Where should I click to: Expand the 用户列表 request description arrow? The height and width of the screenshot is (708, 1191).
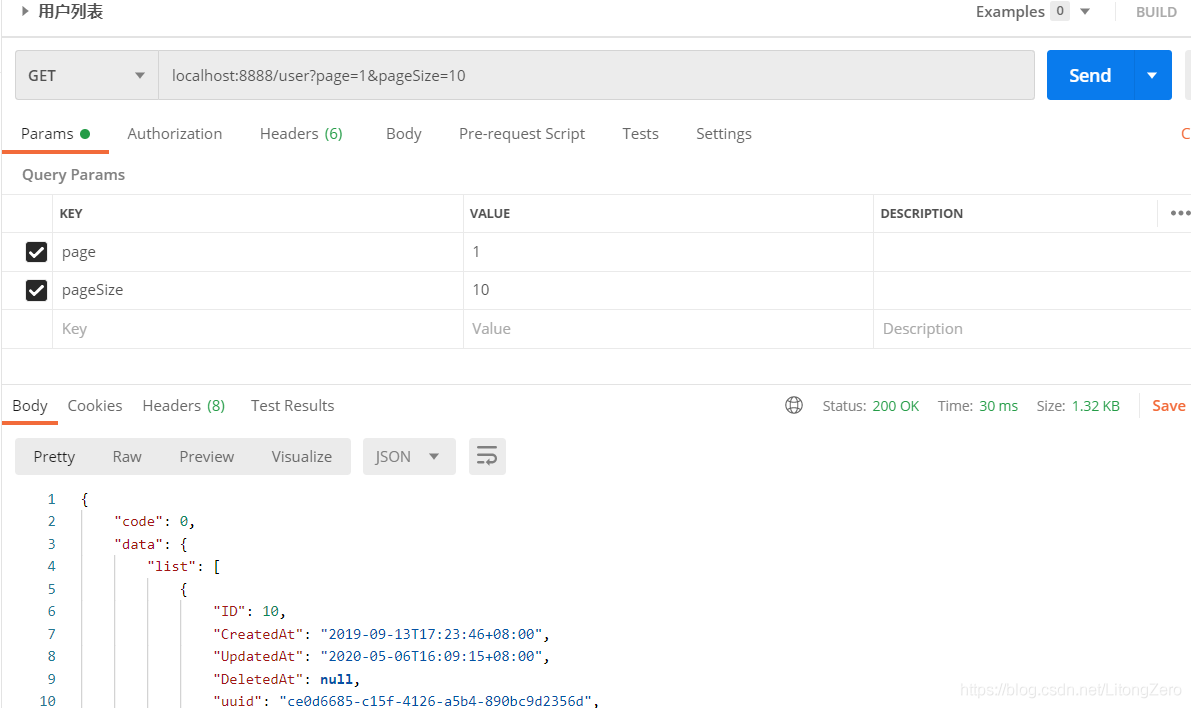point(25,11)
